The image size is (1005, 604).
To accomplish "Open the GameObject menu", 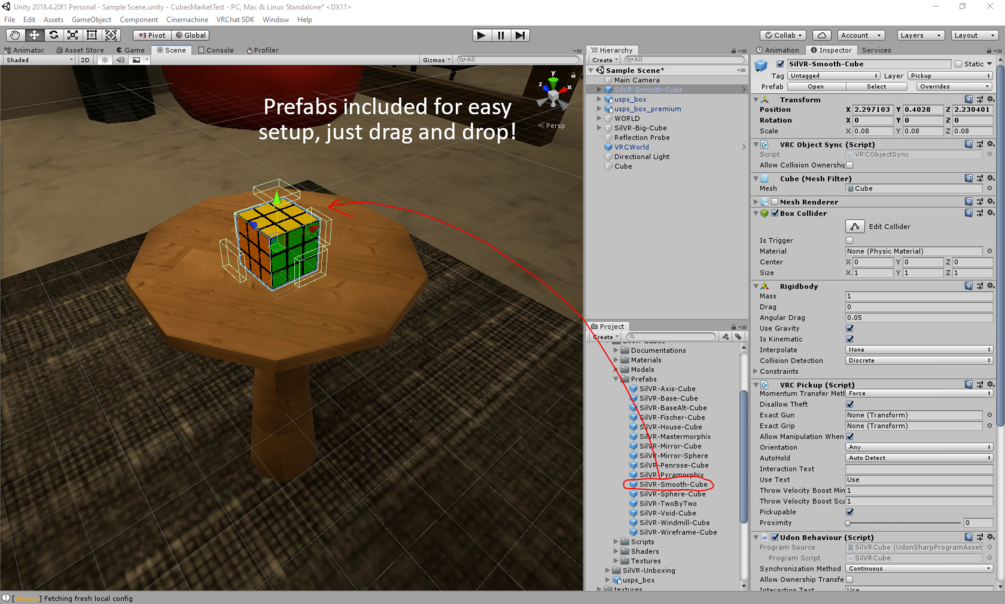I will pos(91,20).
